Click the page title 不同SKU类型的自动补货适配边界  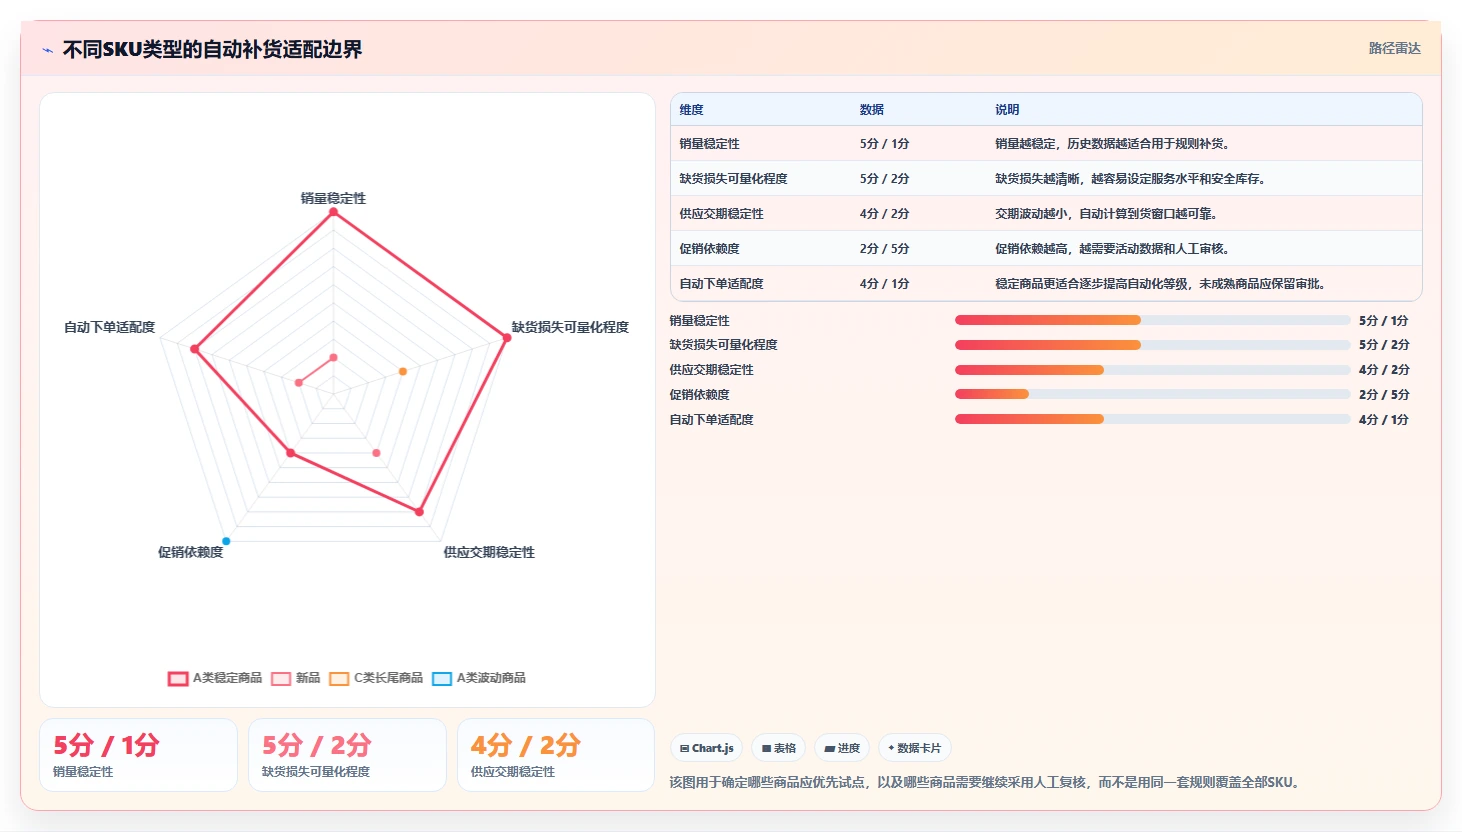click(213, 49)
